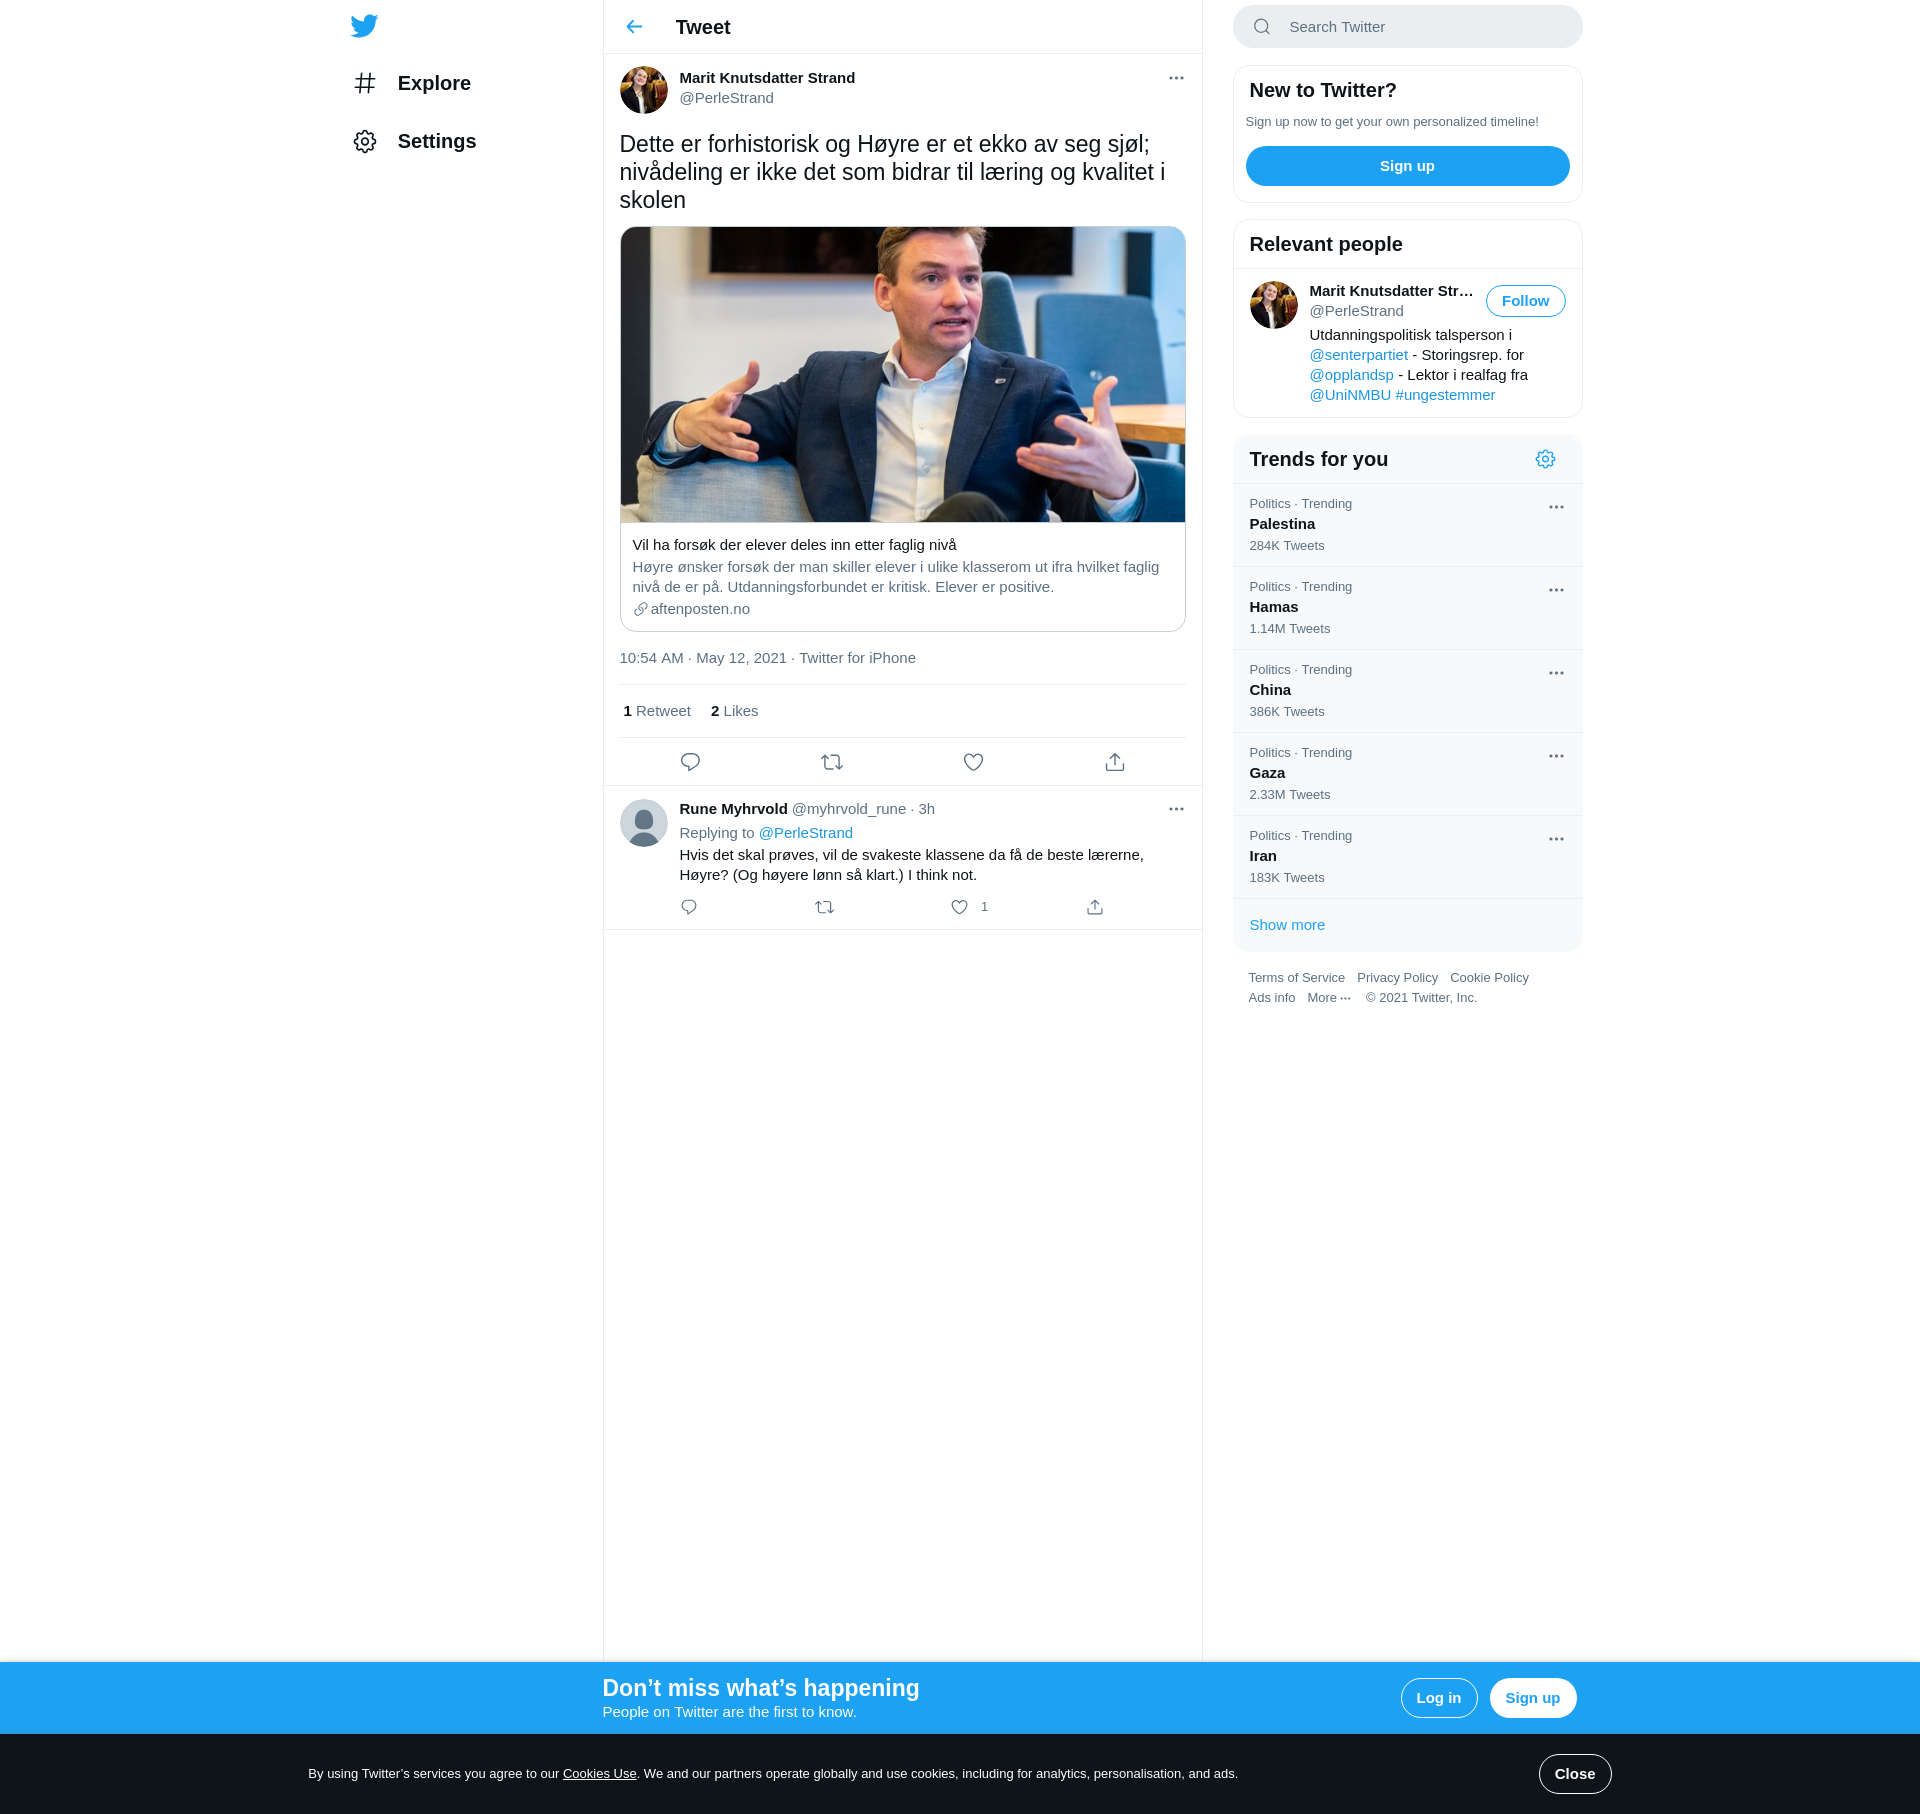
Task: Open more options on Rune Myhrvold's reply
Action: coord(1176,809)
